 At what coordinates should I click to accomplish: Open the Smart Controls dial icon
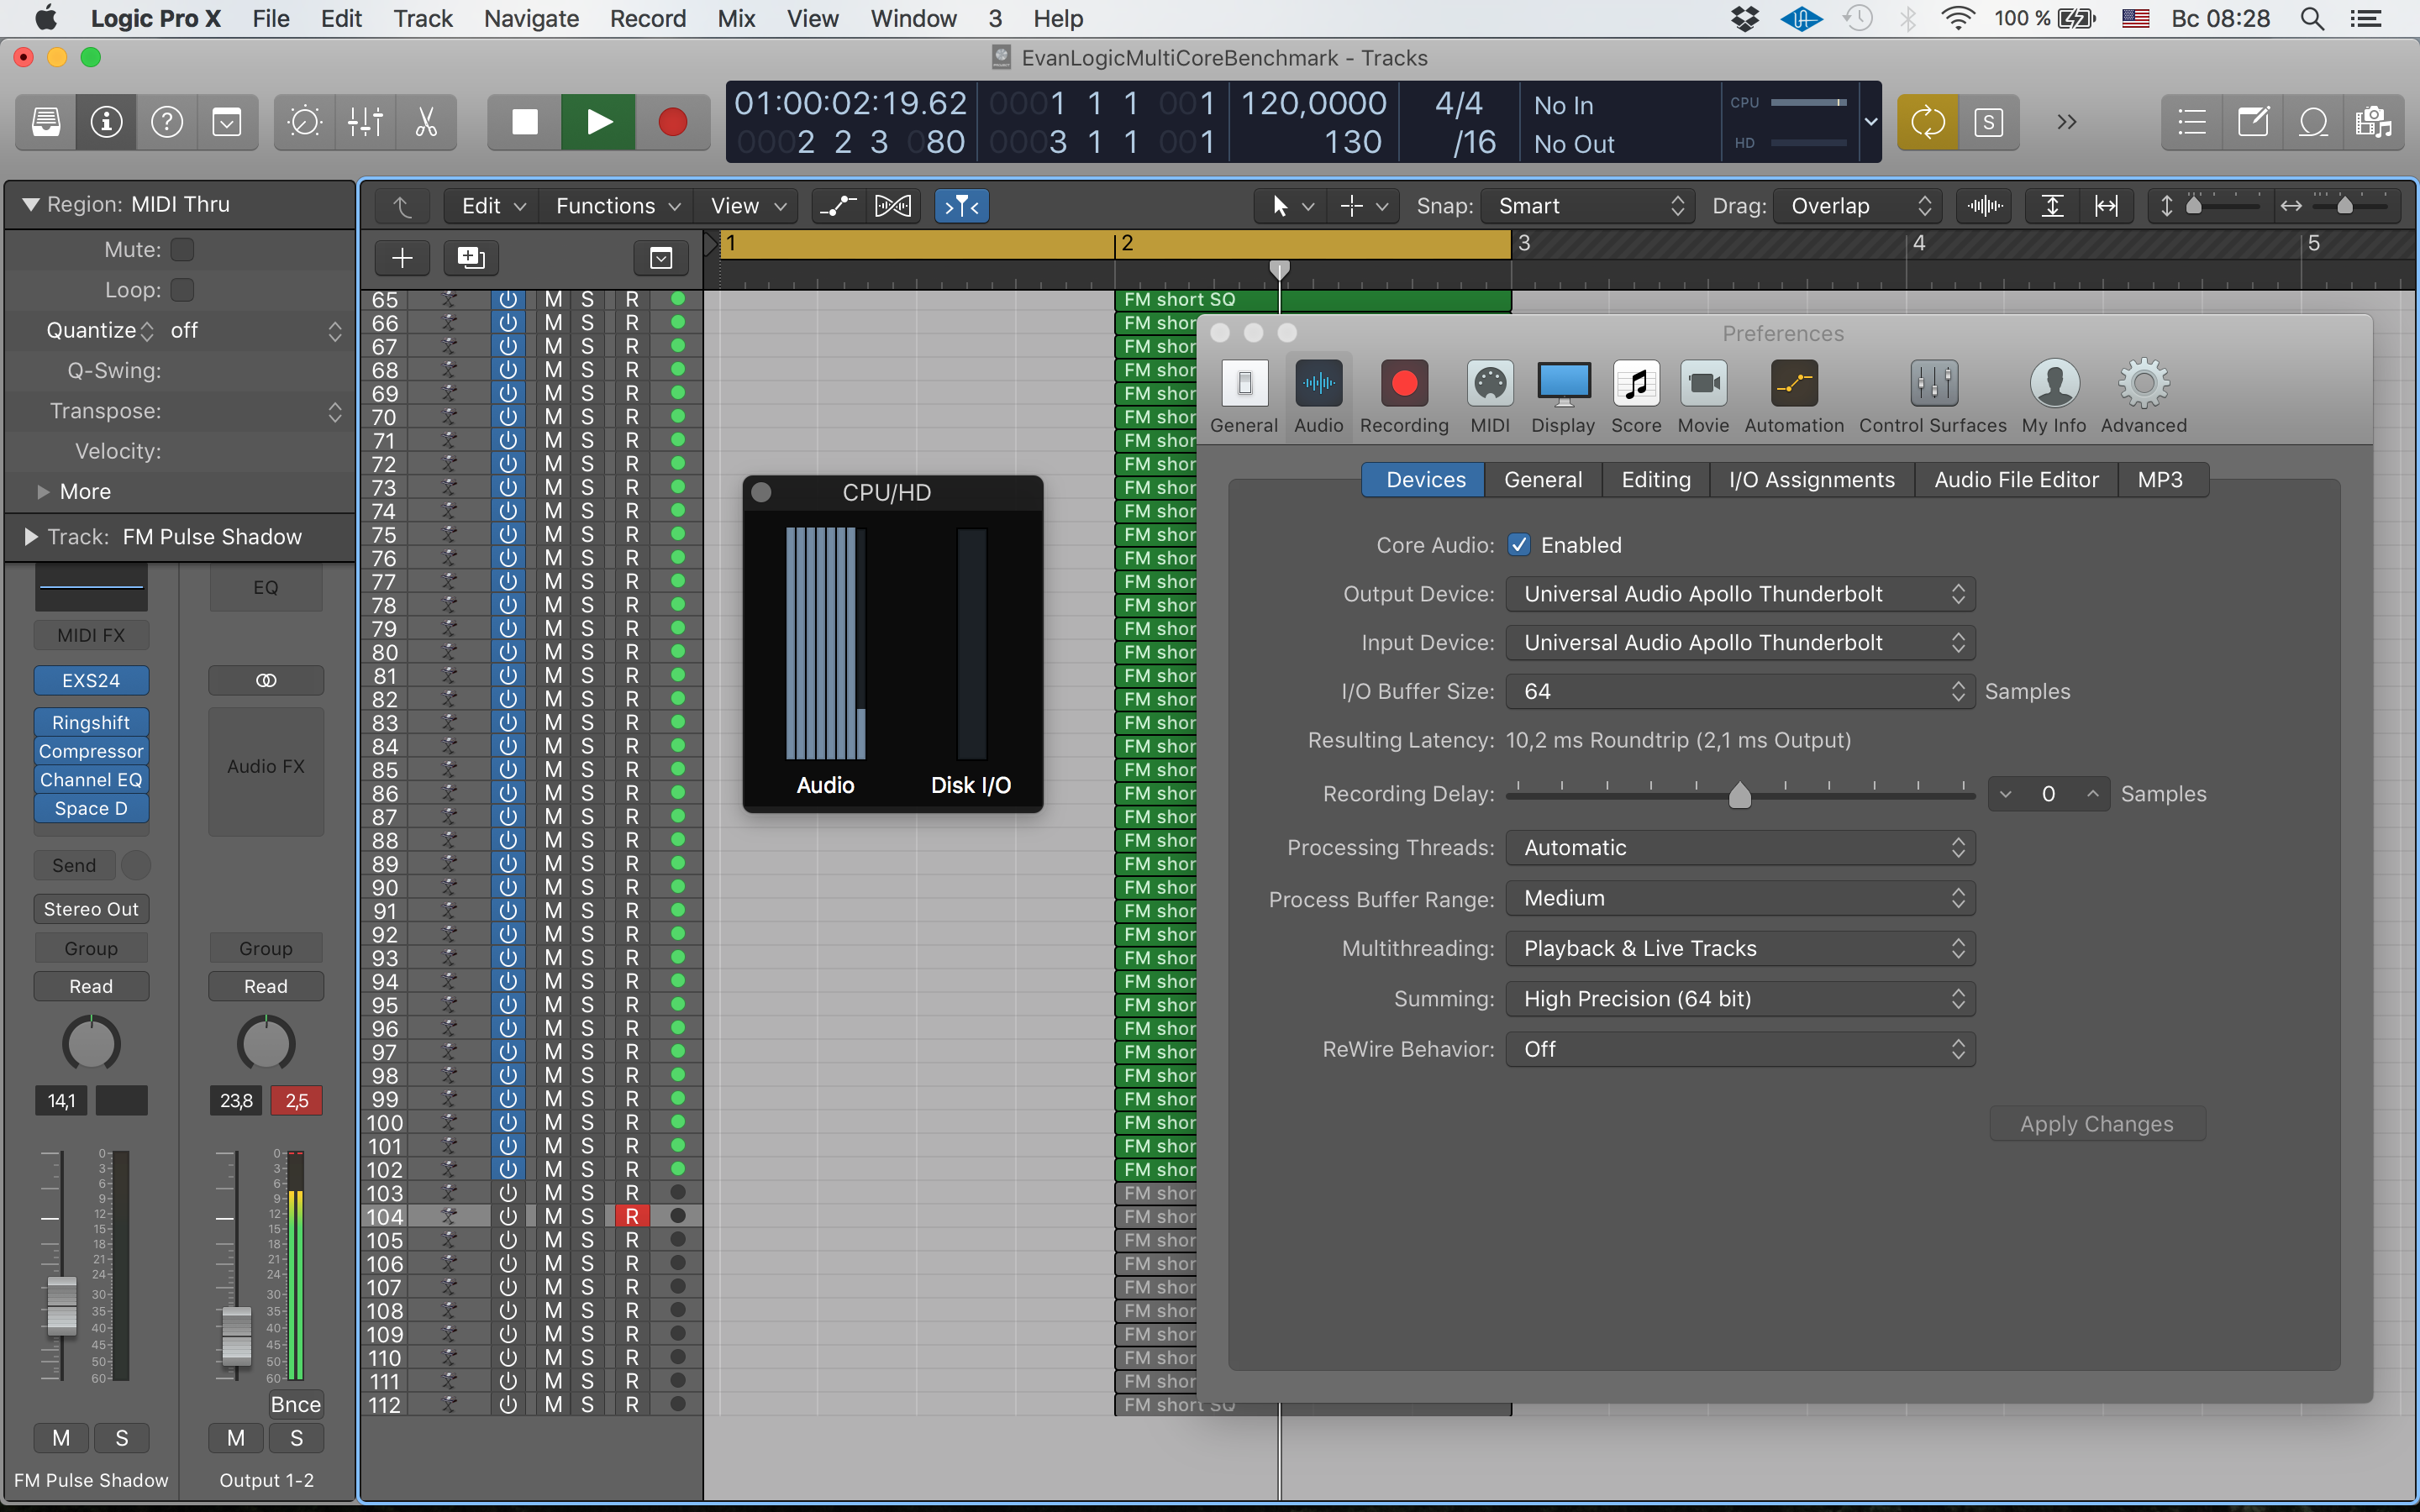[304, 122]
